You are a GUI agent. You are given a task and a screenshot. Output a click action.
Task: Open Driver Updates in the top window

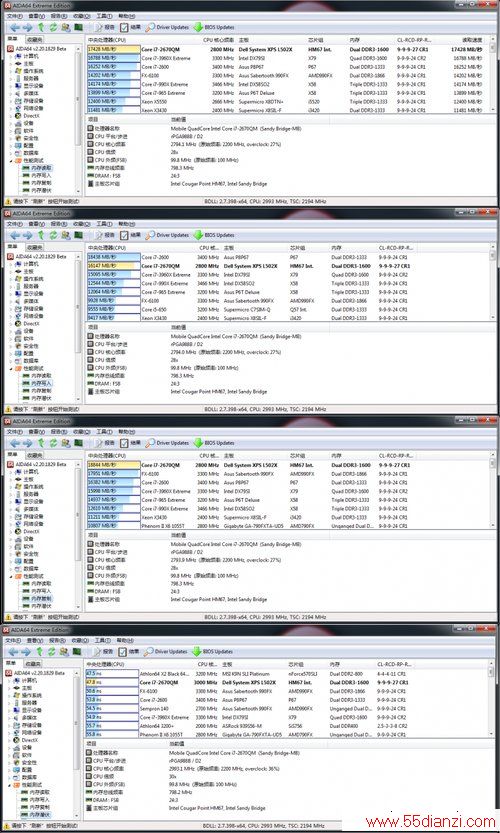167,27
